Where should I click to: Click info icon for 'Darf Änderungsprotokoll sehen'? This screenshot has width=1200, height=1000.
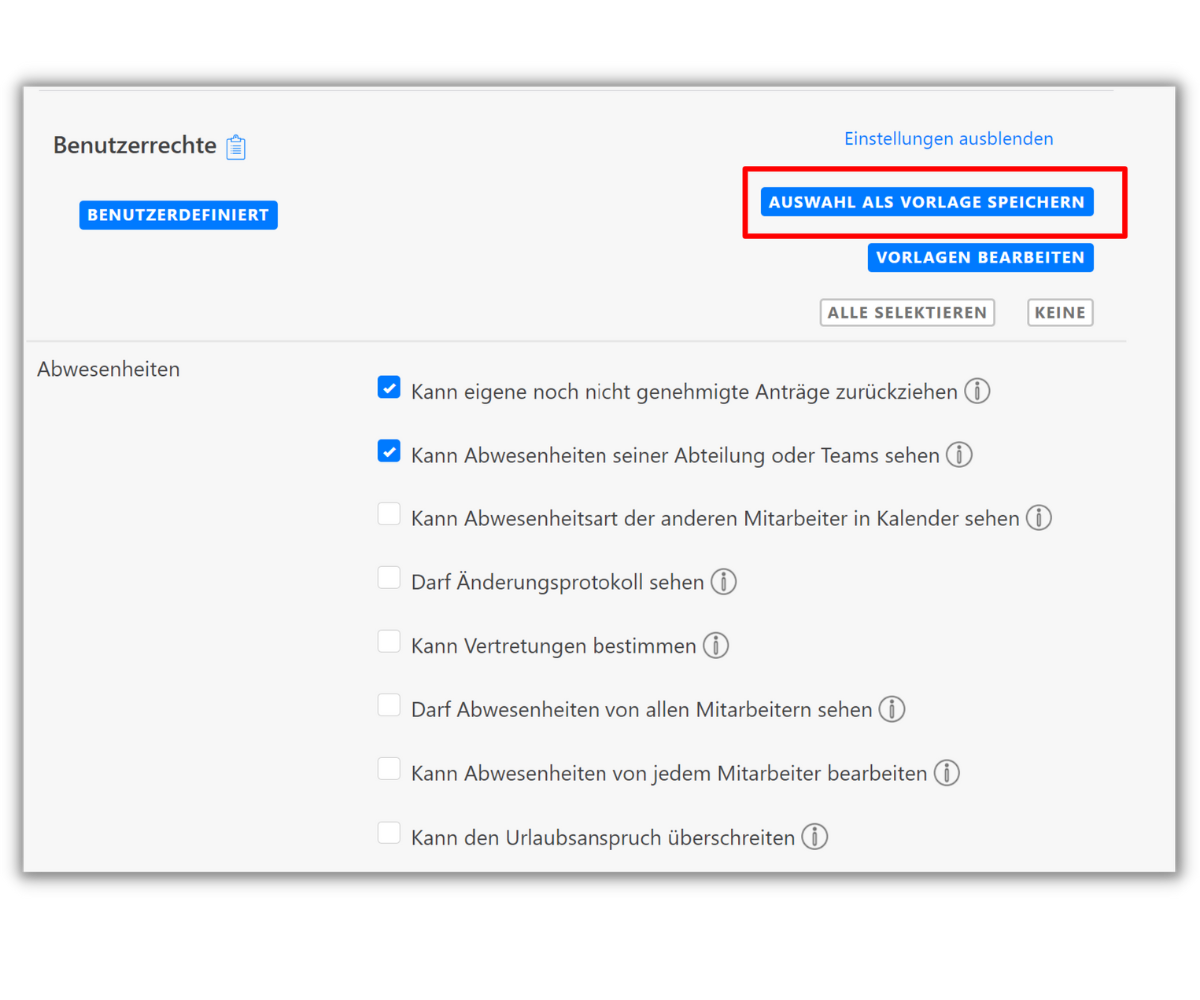tap(723, 581)
